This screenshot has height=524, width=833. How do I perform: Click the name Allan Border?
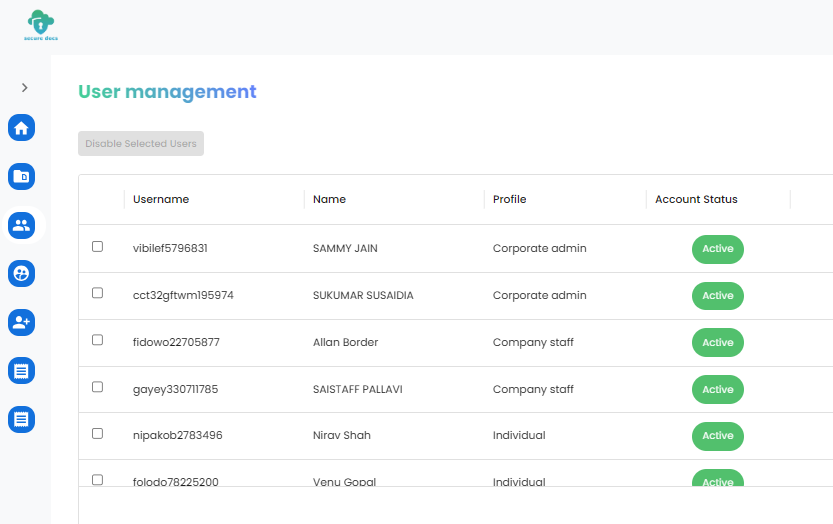click(x=345, y=342)
